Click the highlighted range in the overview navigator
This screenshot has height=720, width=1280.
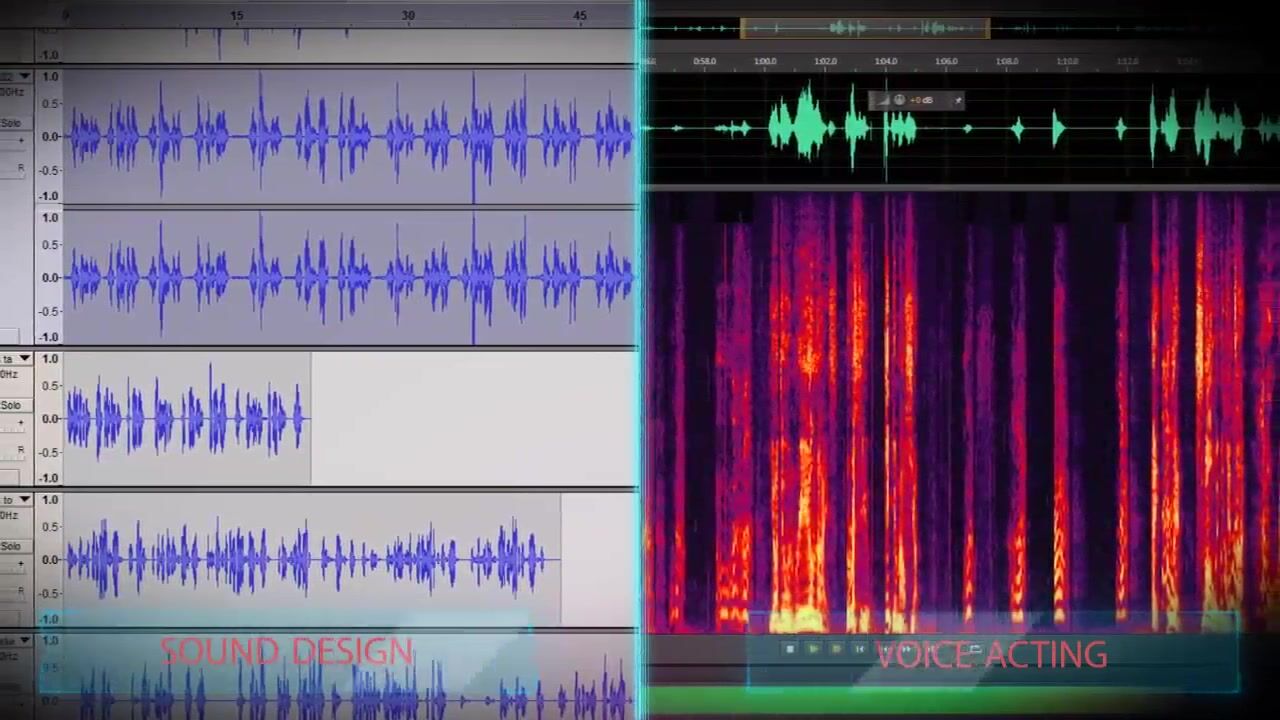865,28
